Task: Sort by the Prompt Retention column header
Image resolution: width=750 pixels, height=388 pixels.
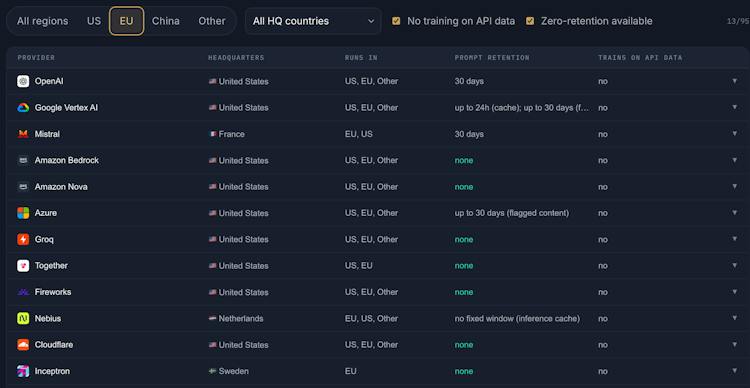Action: [x=492, y=58]
